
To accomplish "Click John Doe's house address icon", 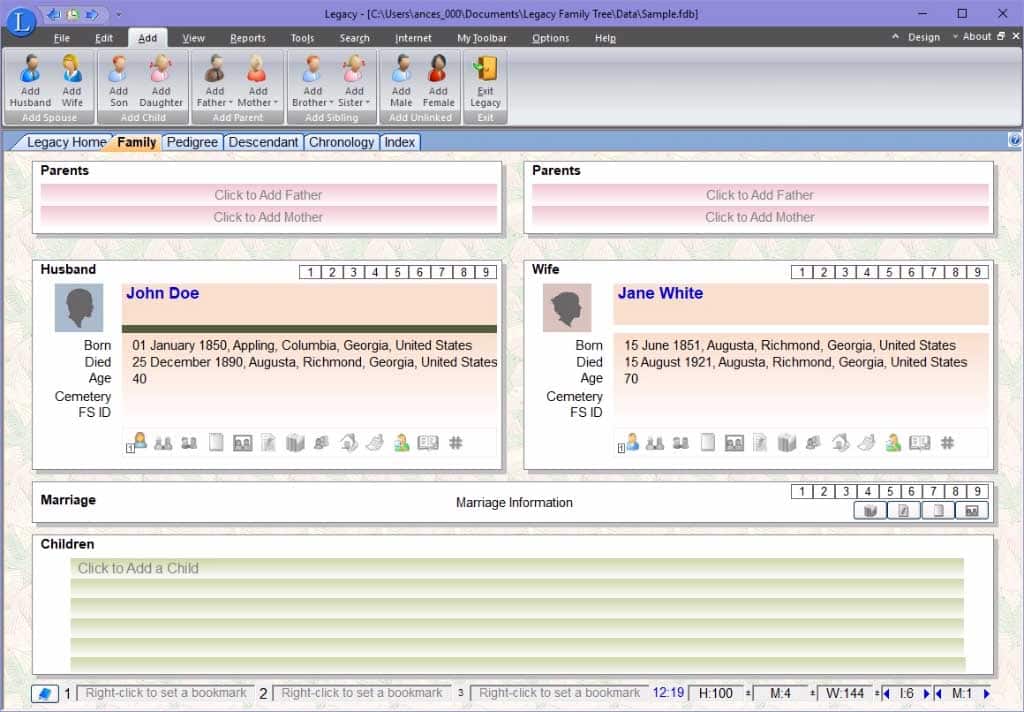I will point(348,443).
